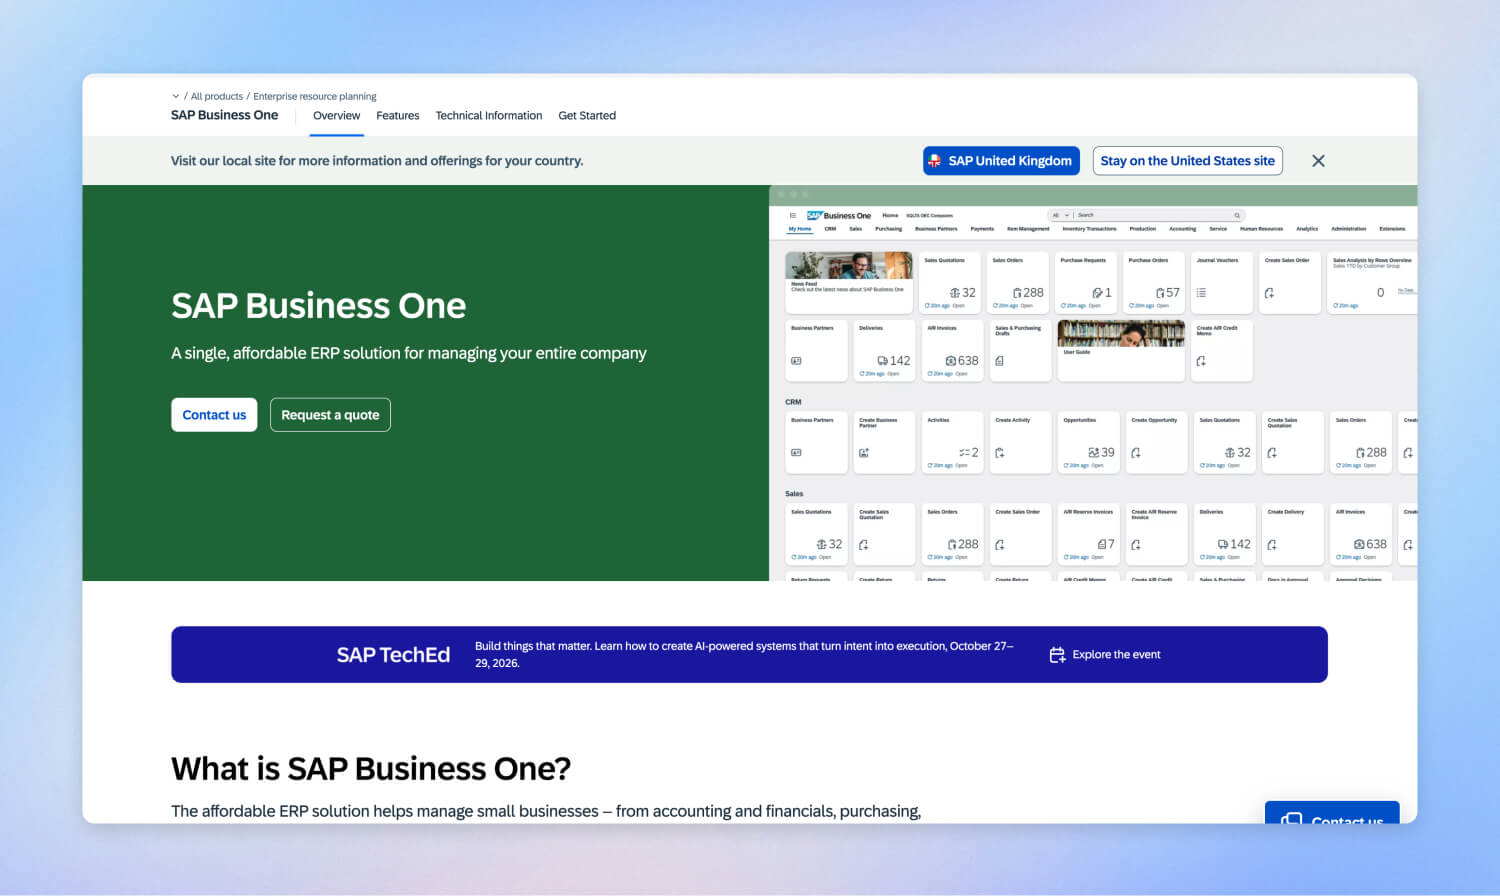Image resolution: width=1500 pixels, height=896 pixels.
Task: Select the My Home tab in product screenshot
Action: 800,229
